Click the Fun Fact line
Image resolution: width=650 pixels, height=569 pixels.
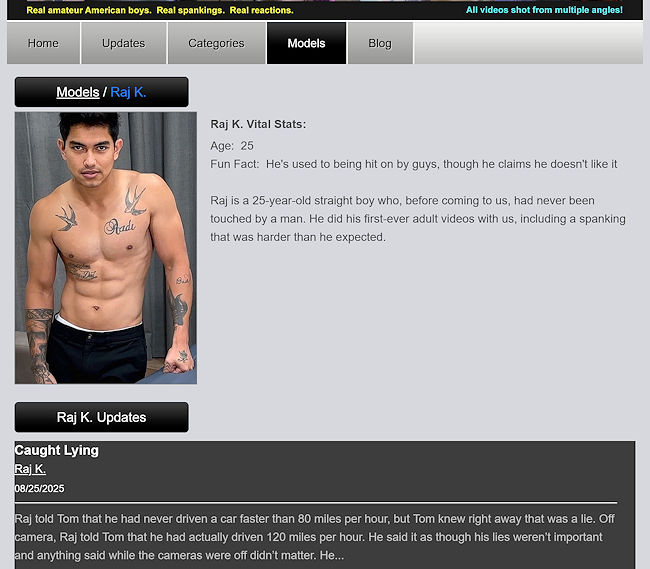tap(414, 164)
